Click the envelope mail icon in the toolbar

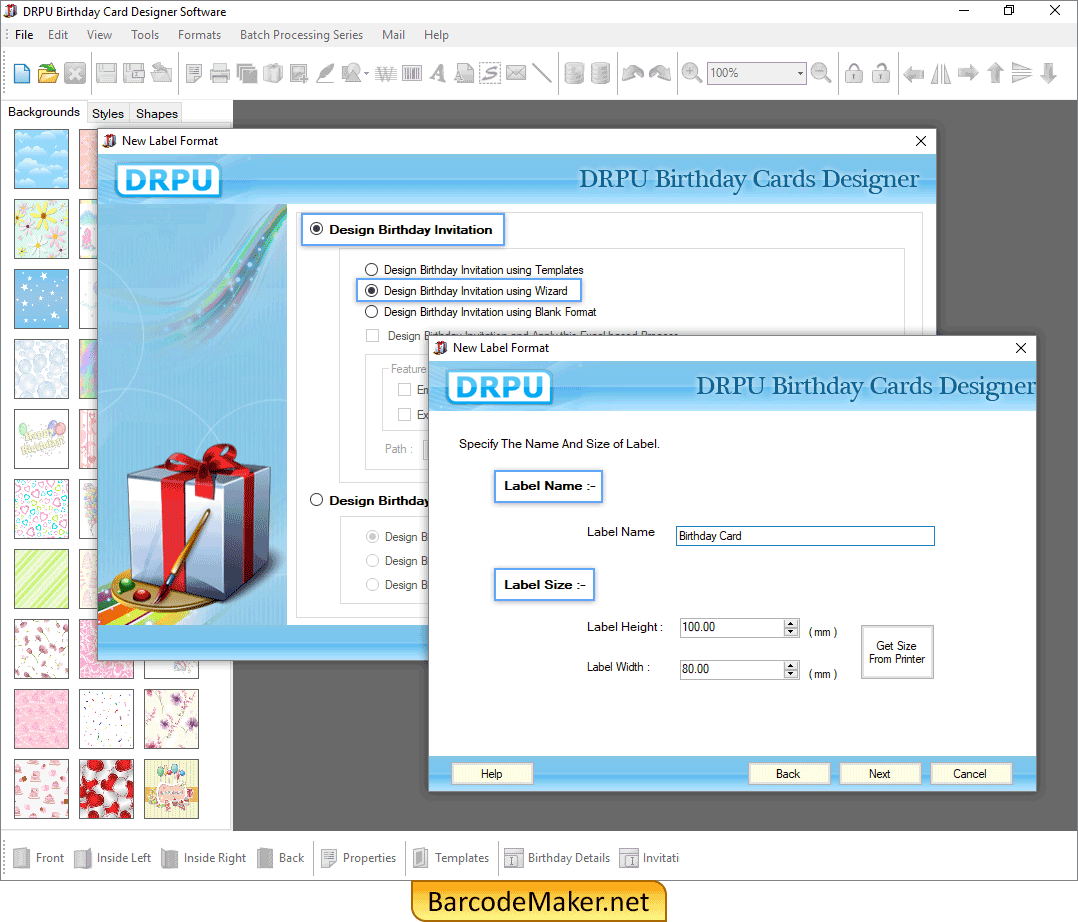coord(516,73)
